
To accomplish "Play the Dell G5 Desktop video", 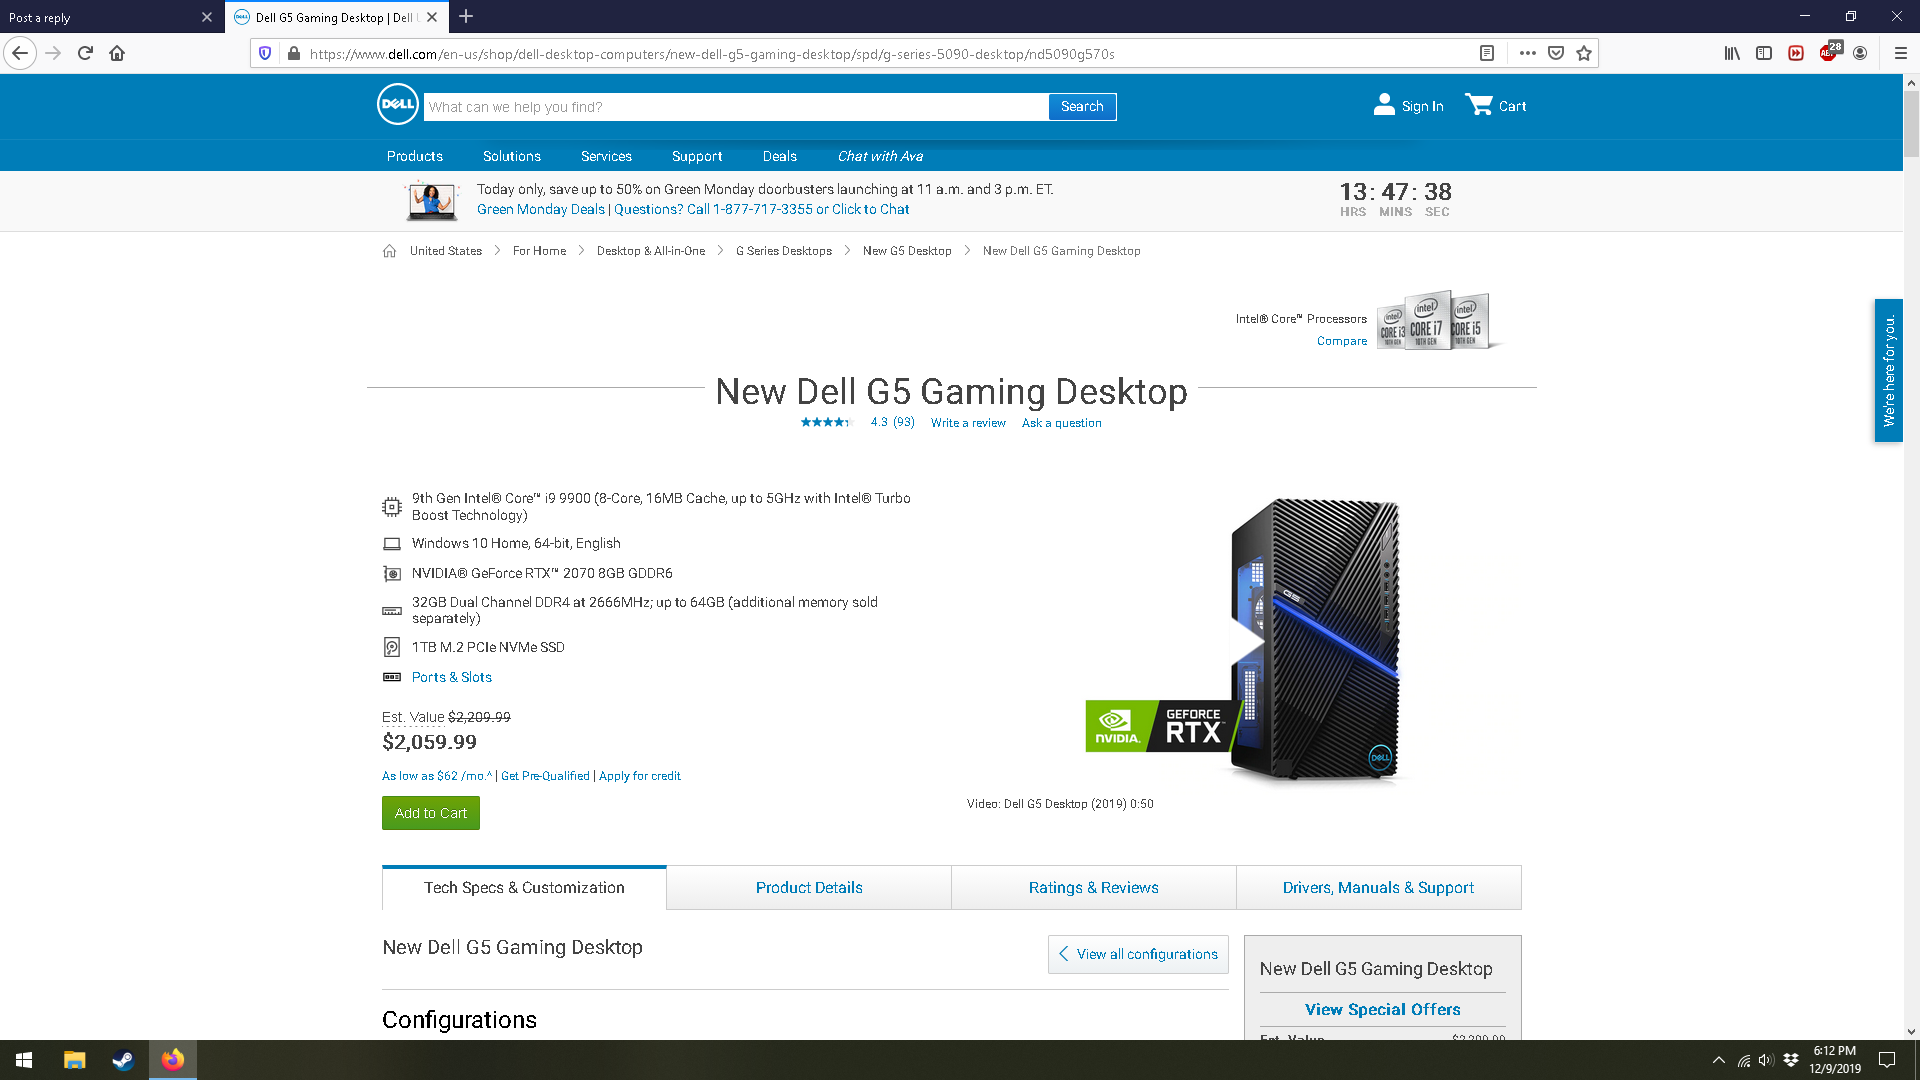I will click(1246, 640).
